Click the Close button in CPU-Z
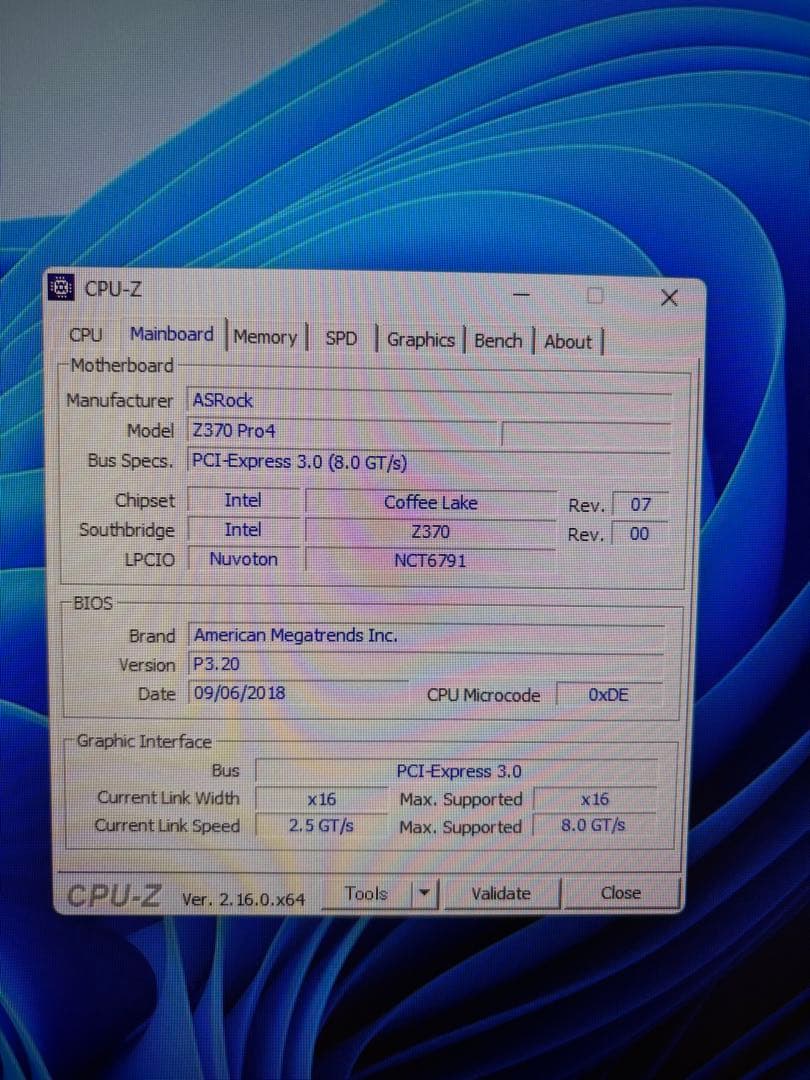Viewport: 810px width, 1080px height. coord(620,892)
